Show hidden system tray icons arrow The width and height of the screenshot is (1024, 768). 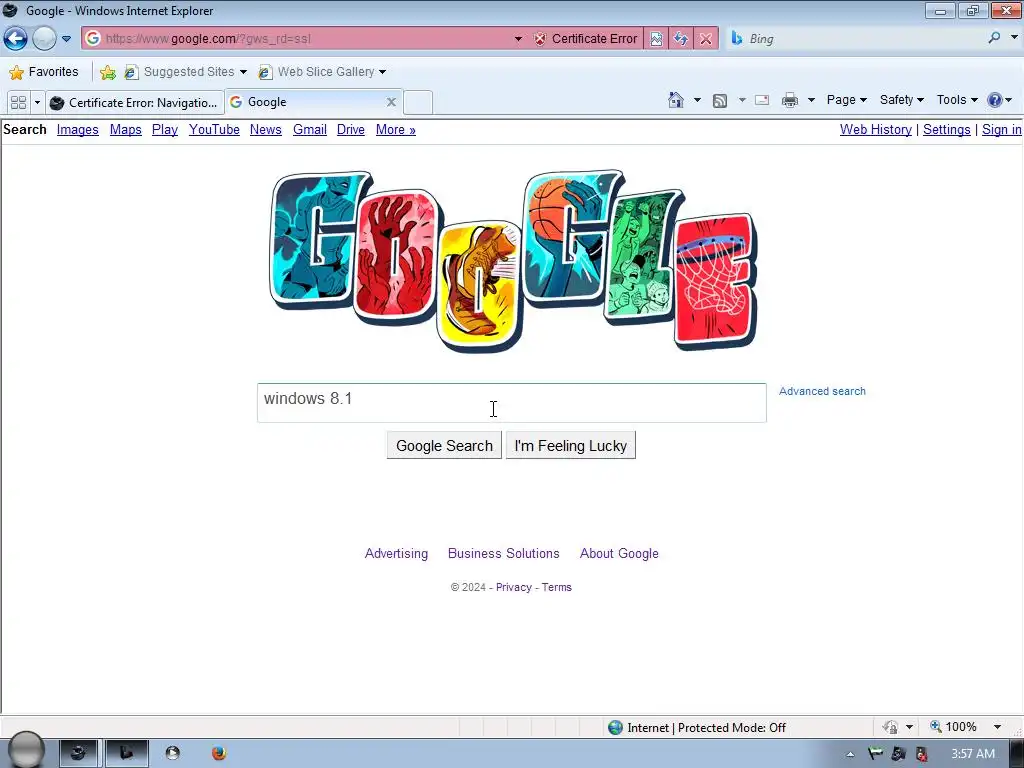tap(850, 754)
